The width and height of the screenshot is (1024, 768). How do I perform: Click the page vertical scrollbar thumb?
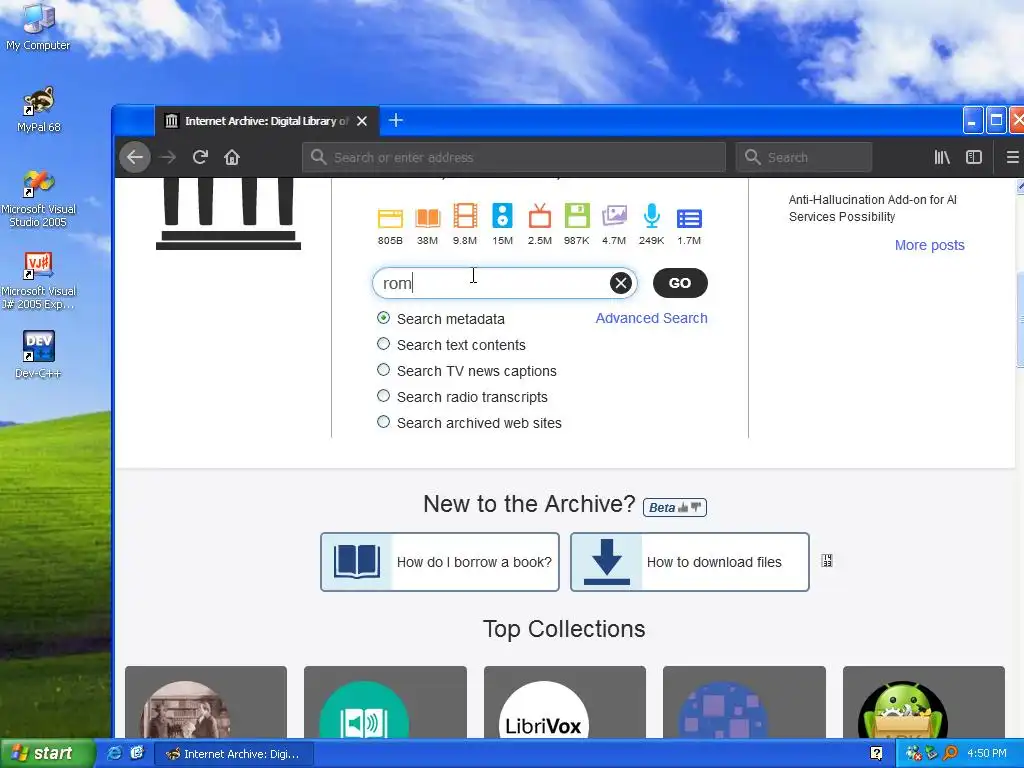[1019, 320]
